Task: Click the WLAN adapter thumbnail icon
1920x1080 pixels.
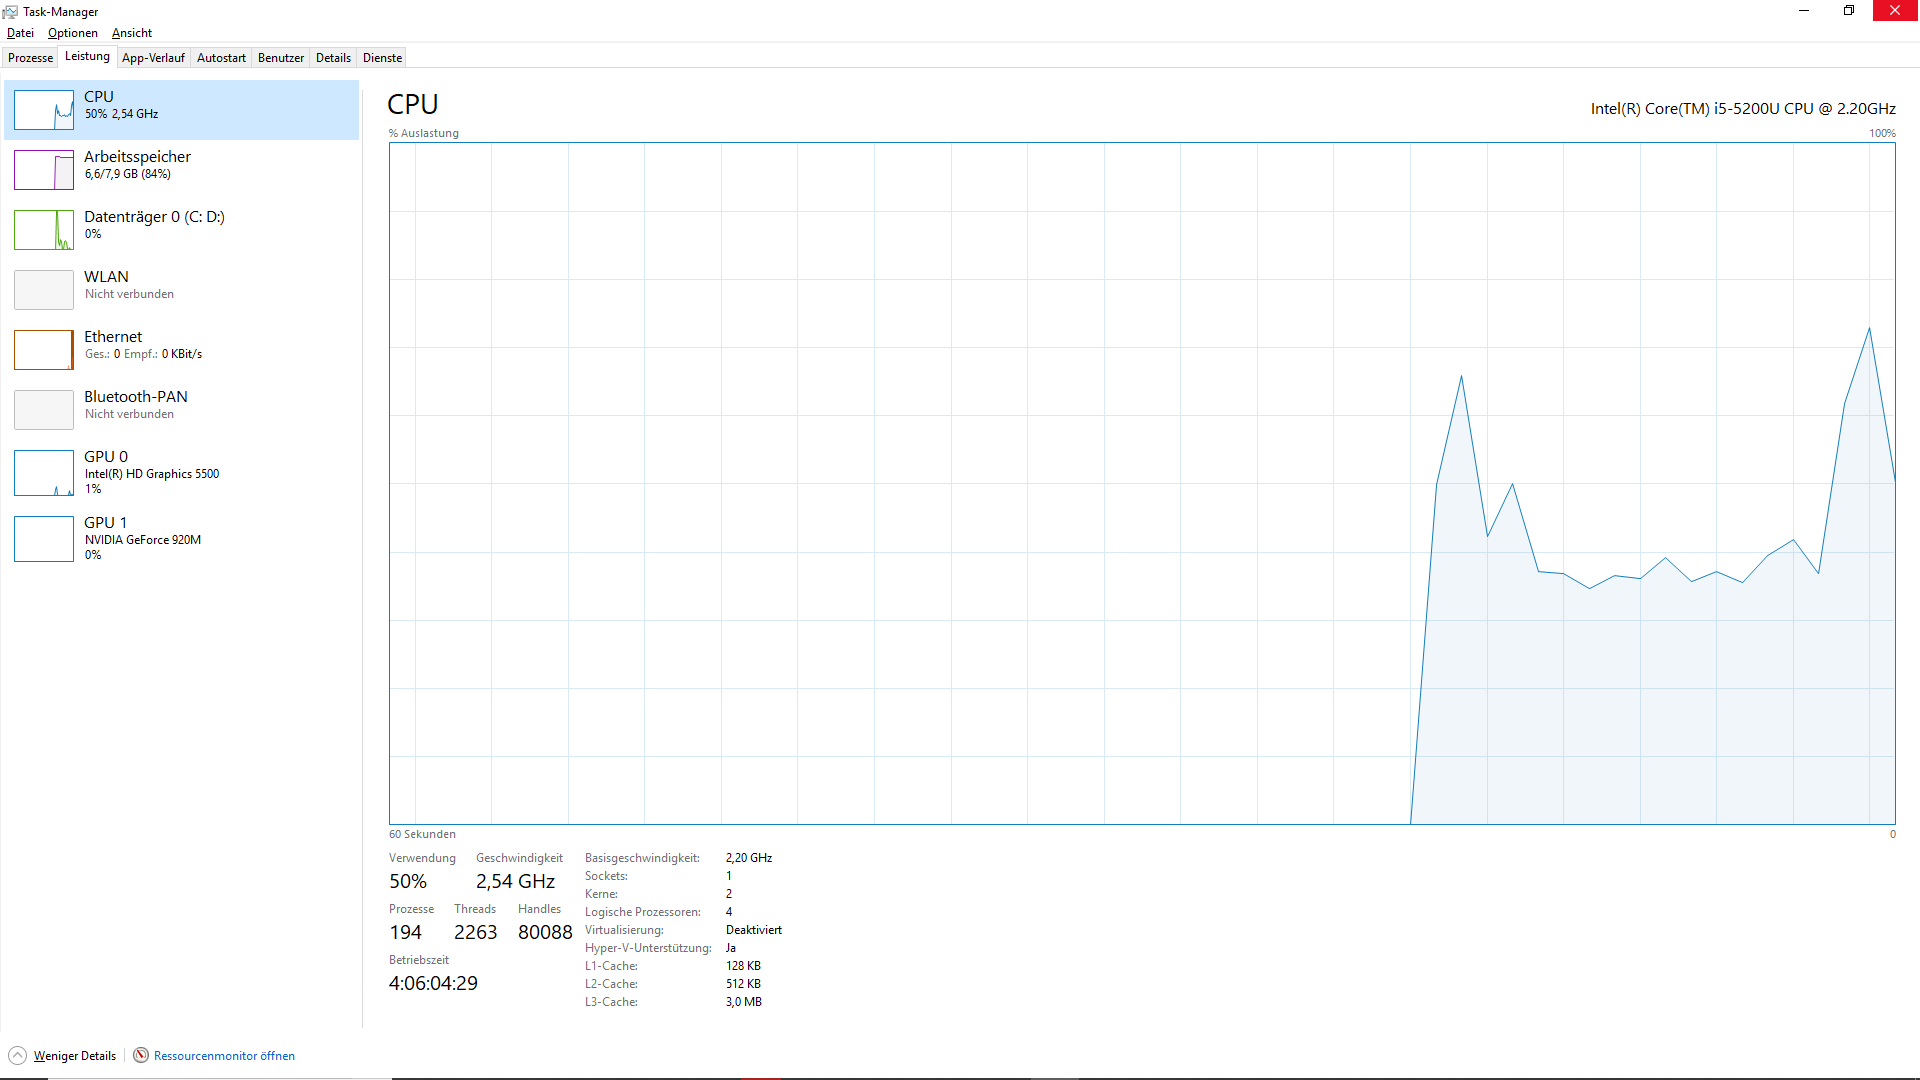Action: coord(44,290)
